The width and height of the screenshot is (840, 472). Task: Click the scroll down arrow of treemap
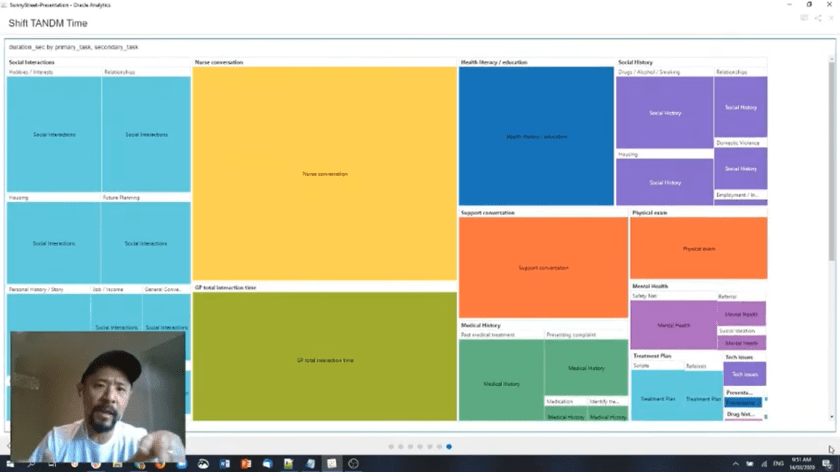831,415
